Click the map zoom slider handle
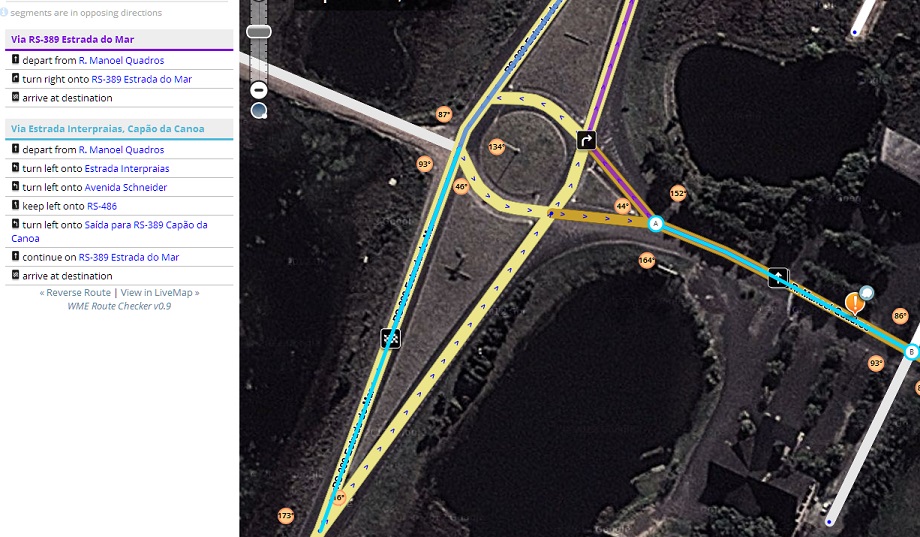The image size is (920, 537). coord(259,32)
